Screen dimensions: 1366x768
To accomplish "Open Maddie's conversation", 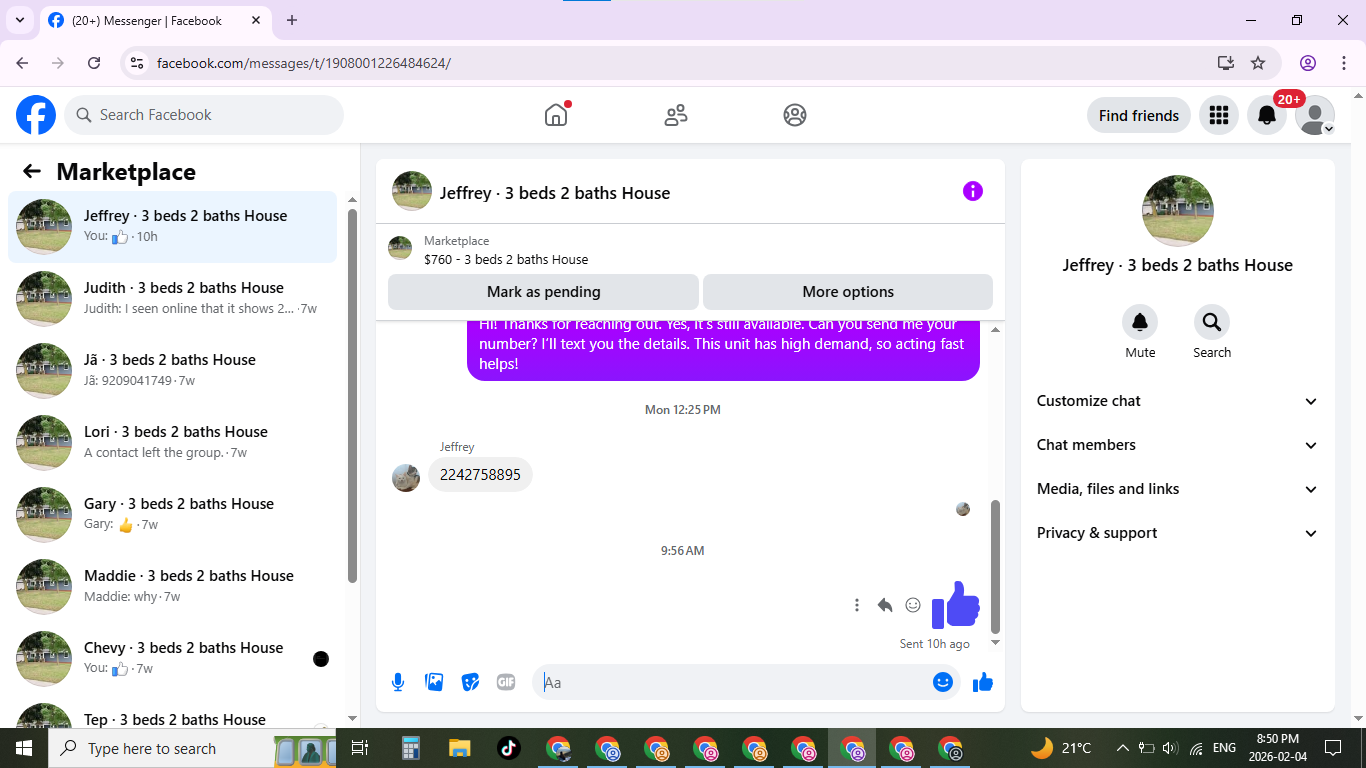I will (173, 587).
